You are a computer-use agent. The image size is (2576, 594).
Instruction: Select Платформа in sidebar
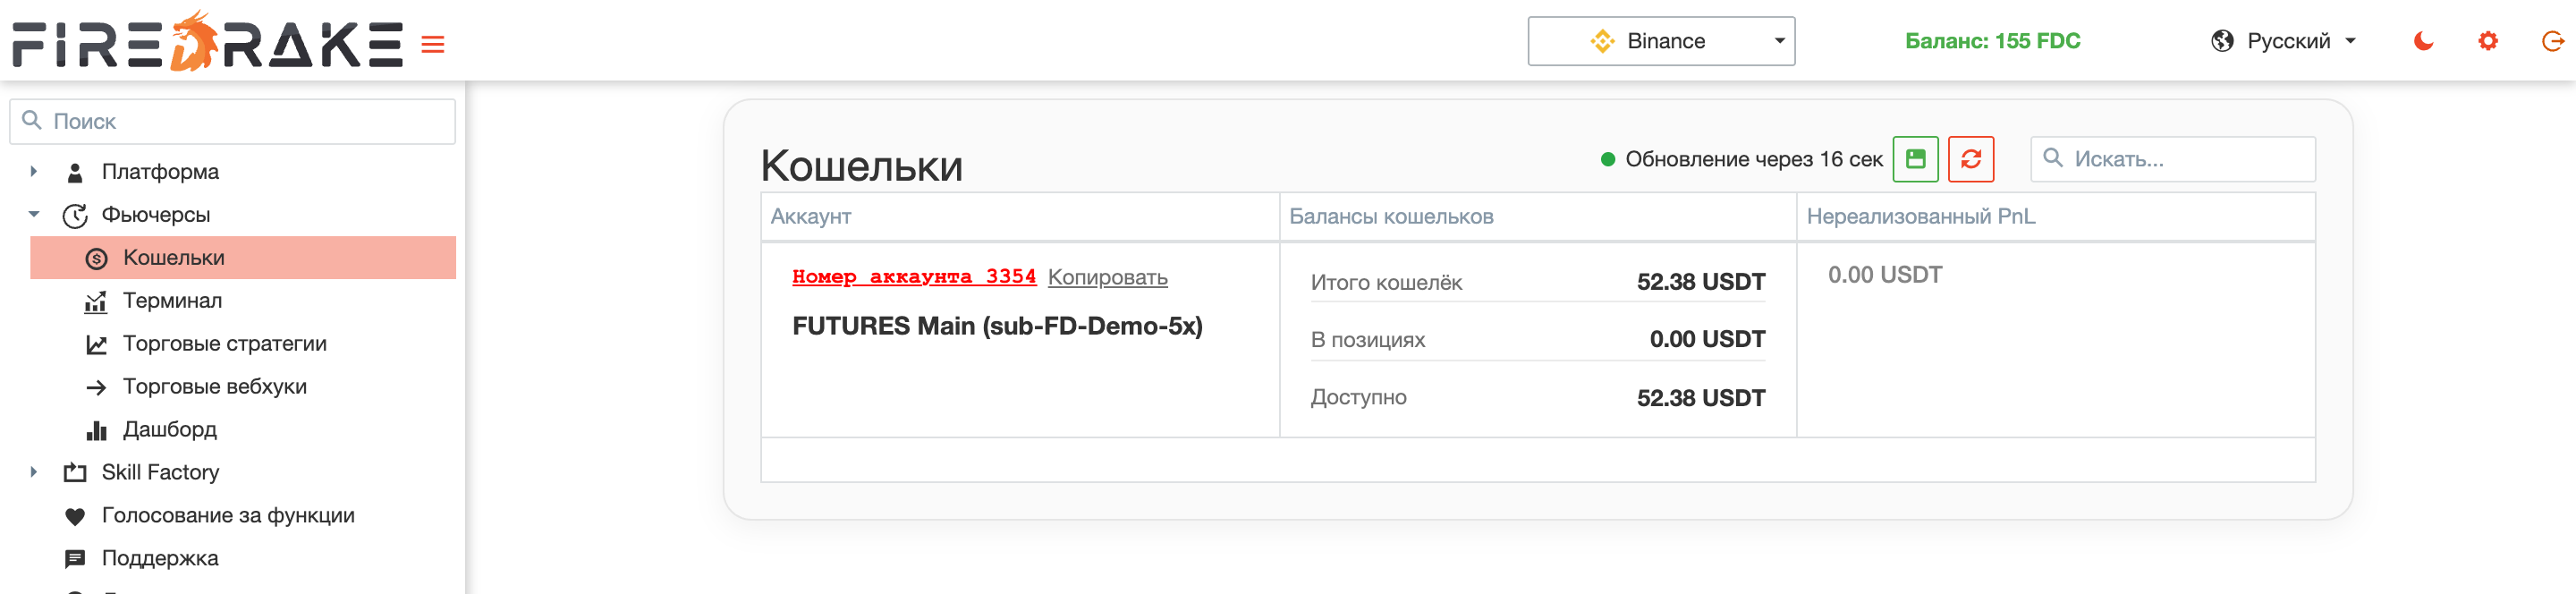coord(160,171)
